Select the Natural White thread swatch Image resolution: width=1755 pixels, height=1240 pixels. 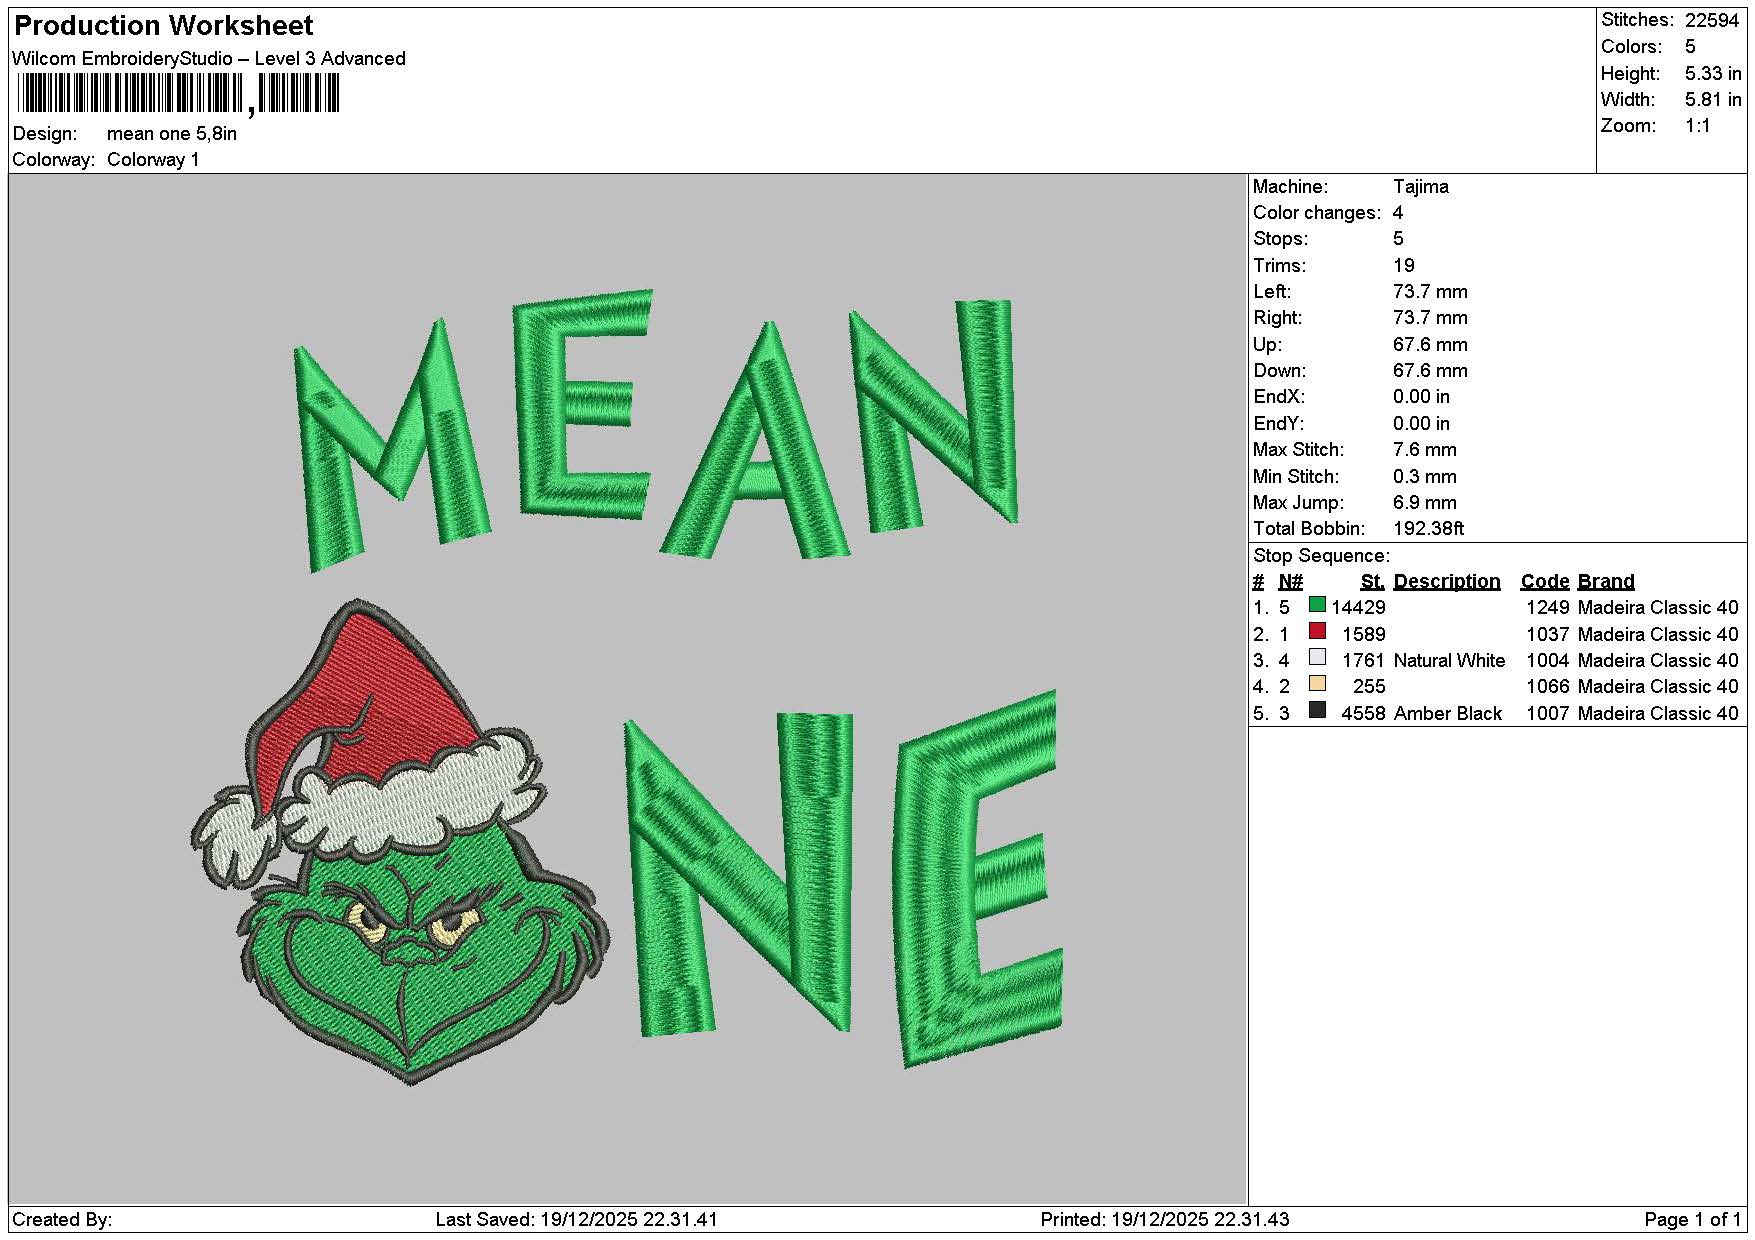tap(1317, 658)
